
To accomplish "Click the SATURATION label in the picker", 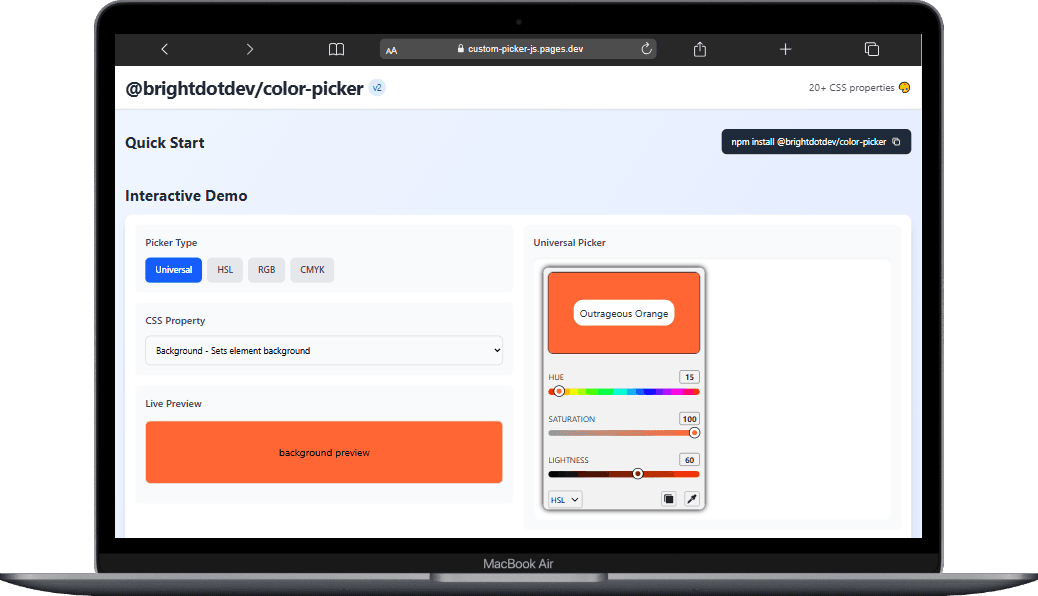I will 571,419.
